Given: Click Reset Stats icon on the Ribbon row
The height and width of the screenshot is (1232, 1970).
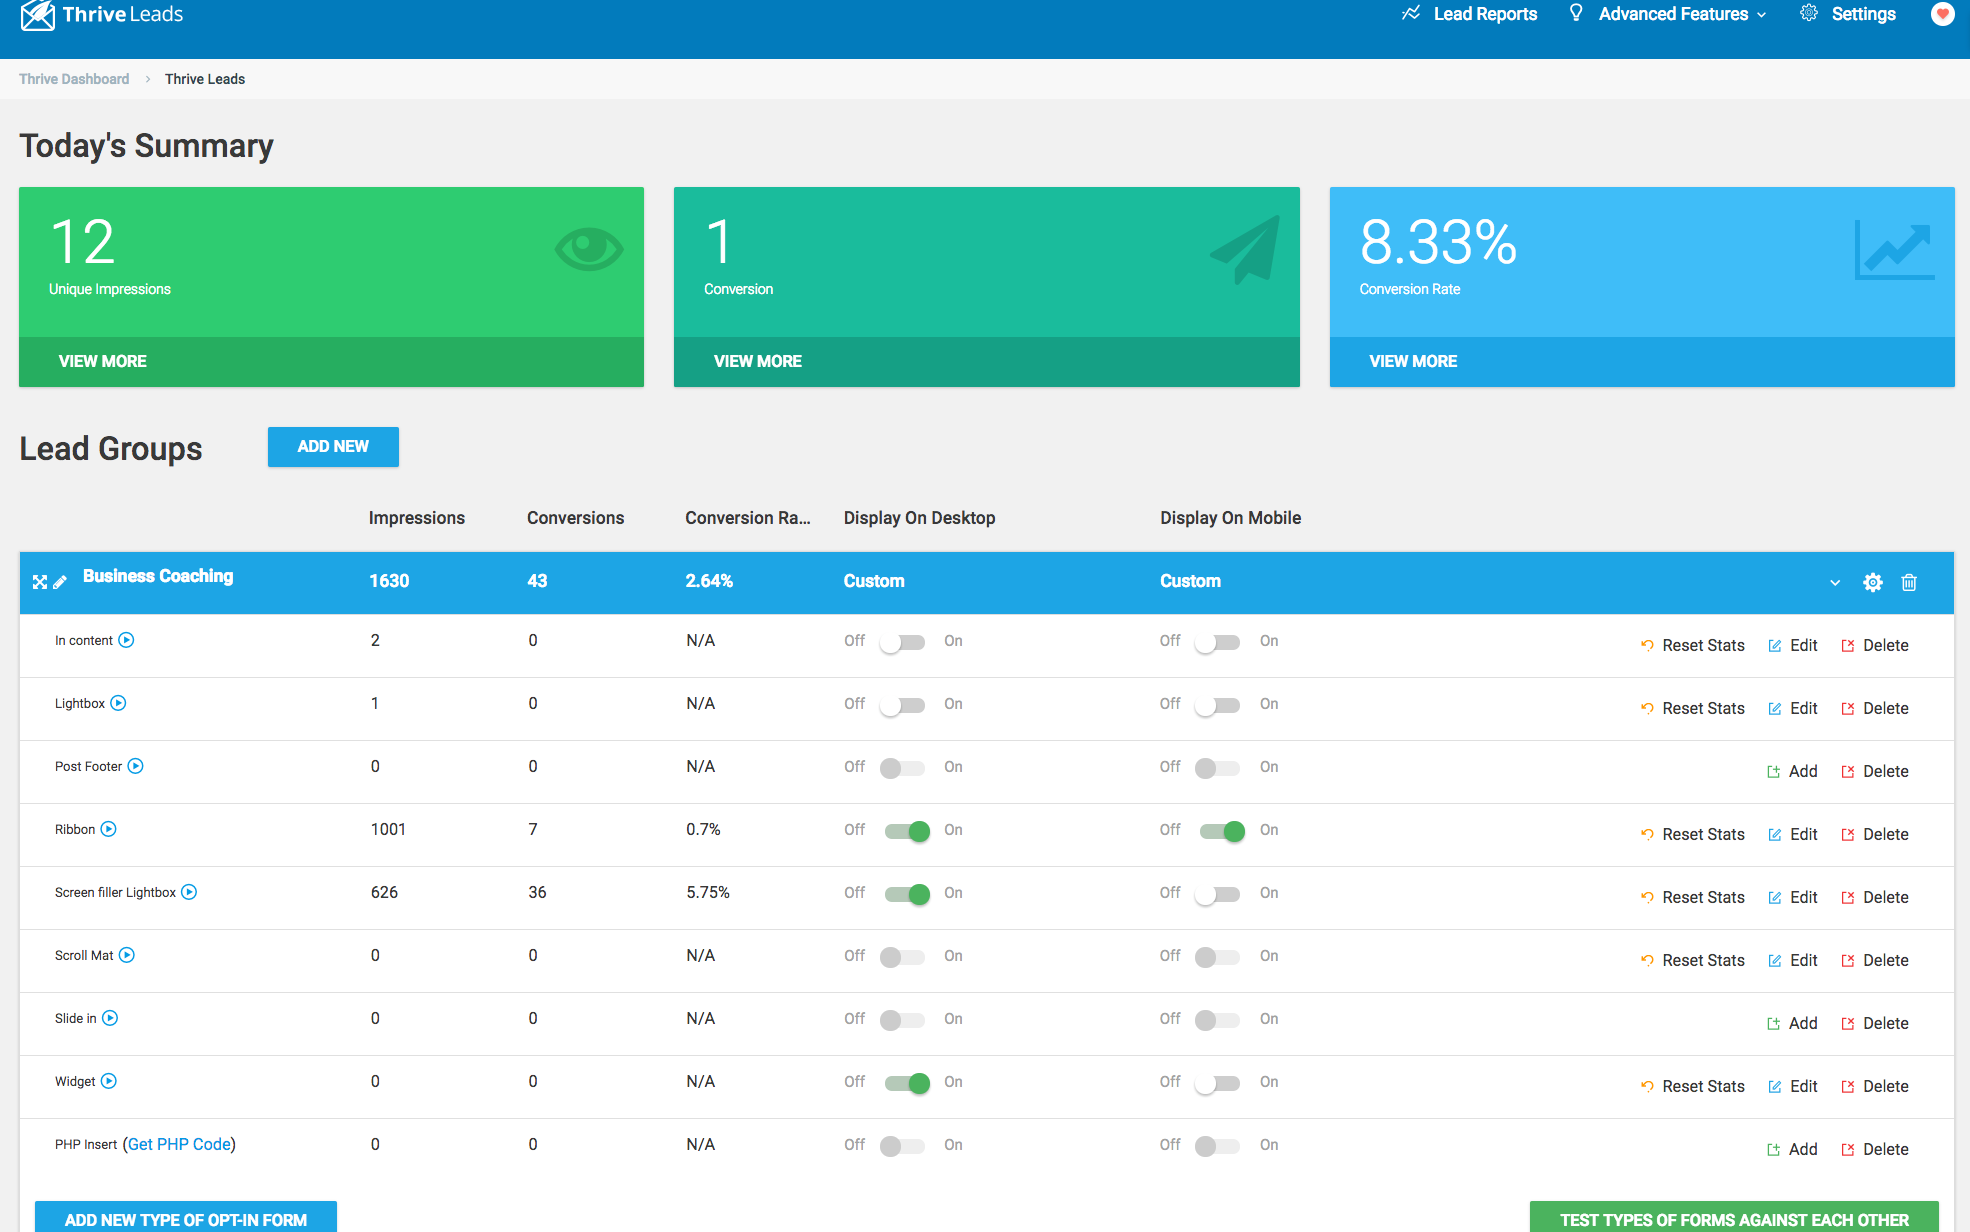Looking at the screenshot, I should coord(1647,834).
